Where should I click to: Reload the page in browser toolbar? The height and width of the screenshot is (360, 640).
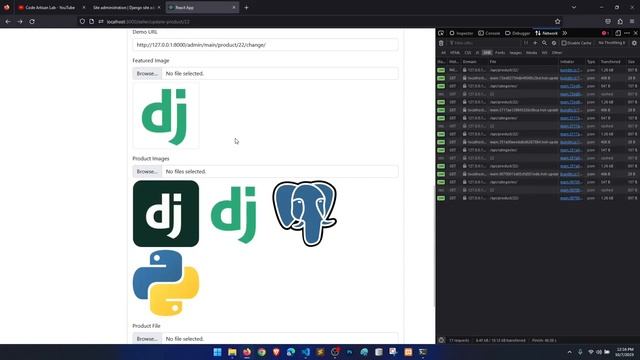pos(32,22)
